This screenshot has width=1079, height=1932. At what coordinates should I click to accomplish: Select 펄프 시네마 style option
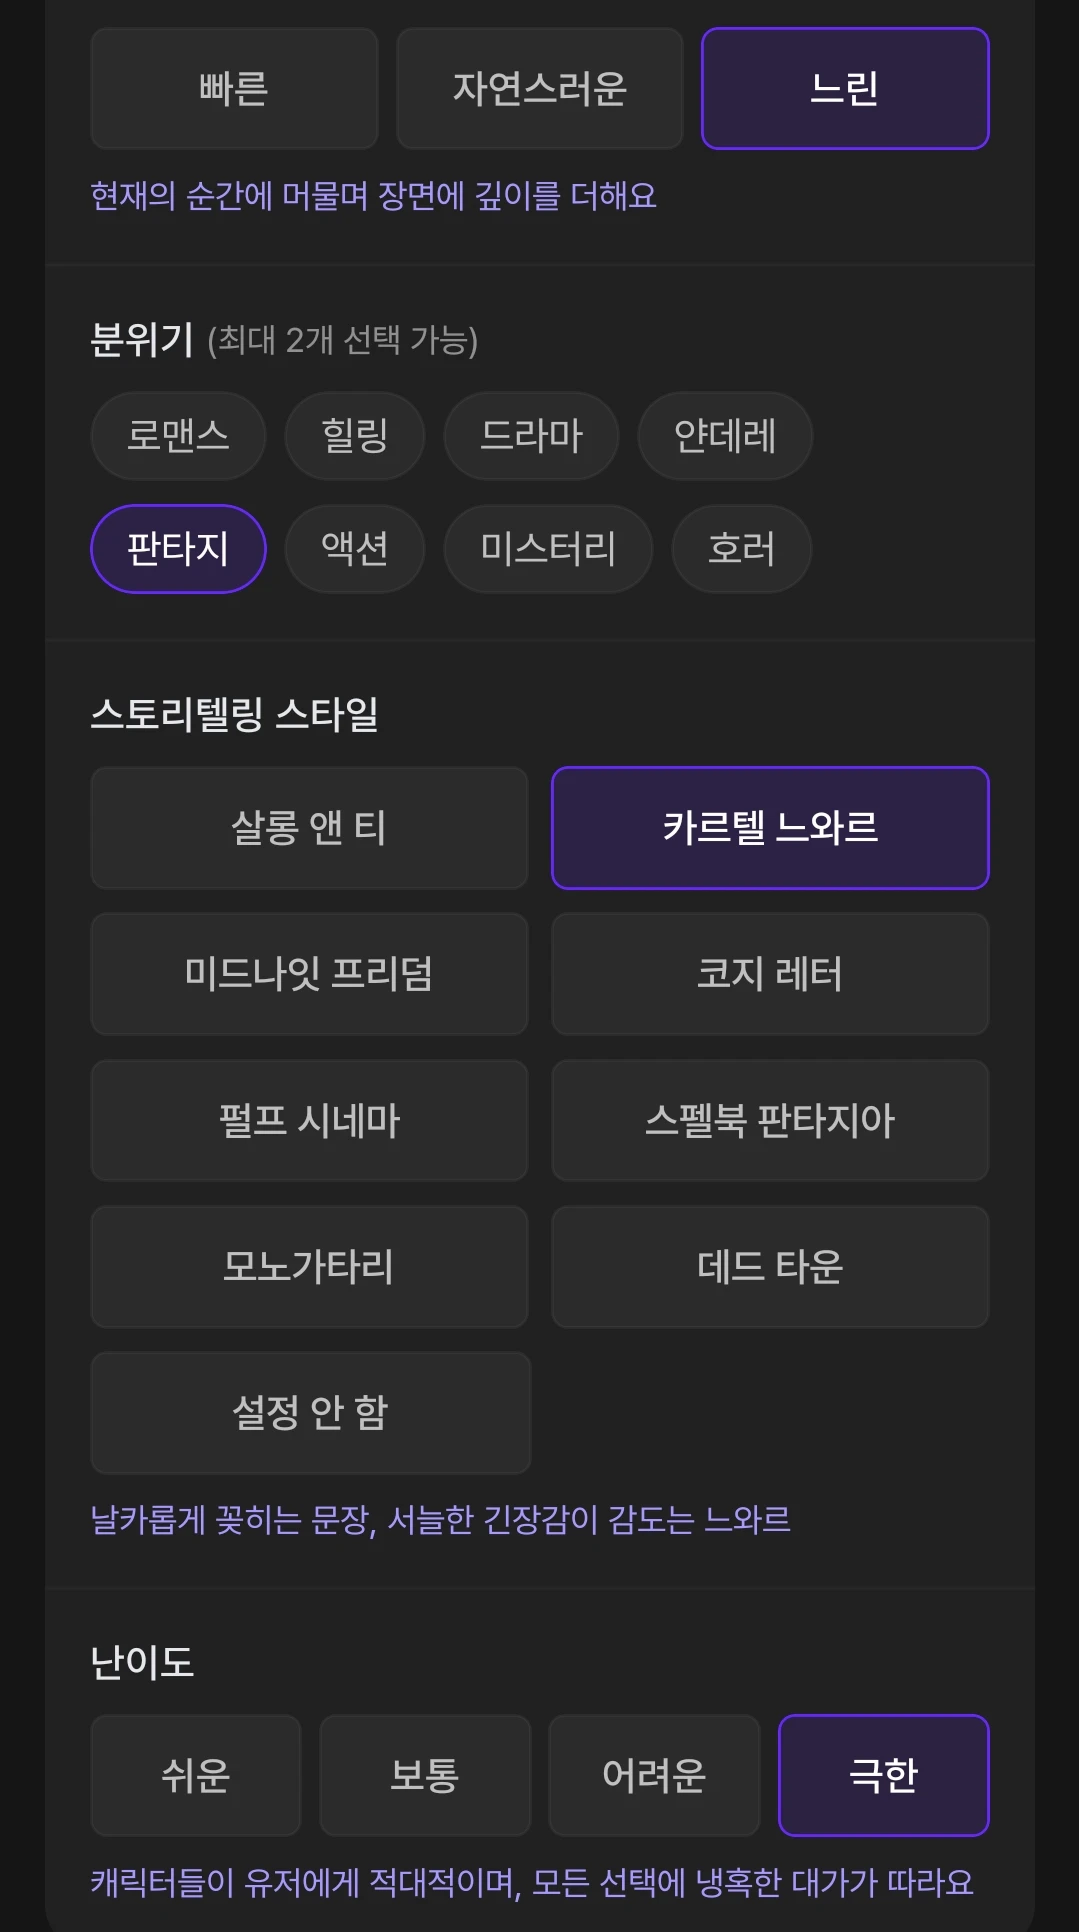tap(309, 1120)
